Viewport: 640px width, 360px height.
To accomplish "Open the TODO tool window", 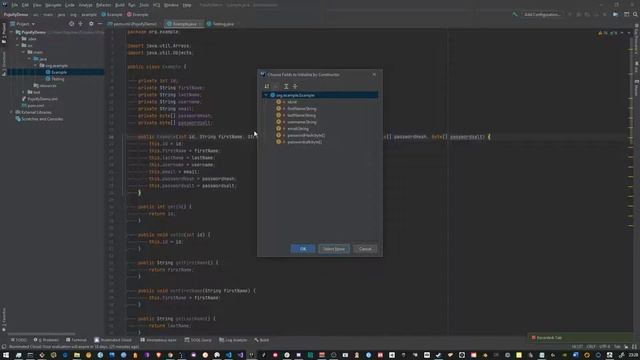I will 19,340.
